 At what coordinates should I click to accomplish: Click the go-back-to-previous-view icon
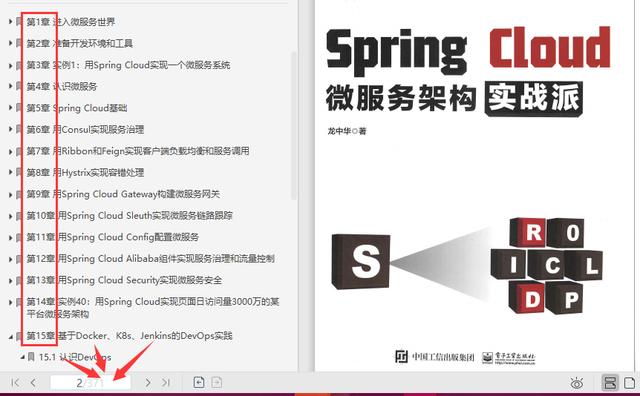pyautogui.click(x=199, y=382)
